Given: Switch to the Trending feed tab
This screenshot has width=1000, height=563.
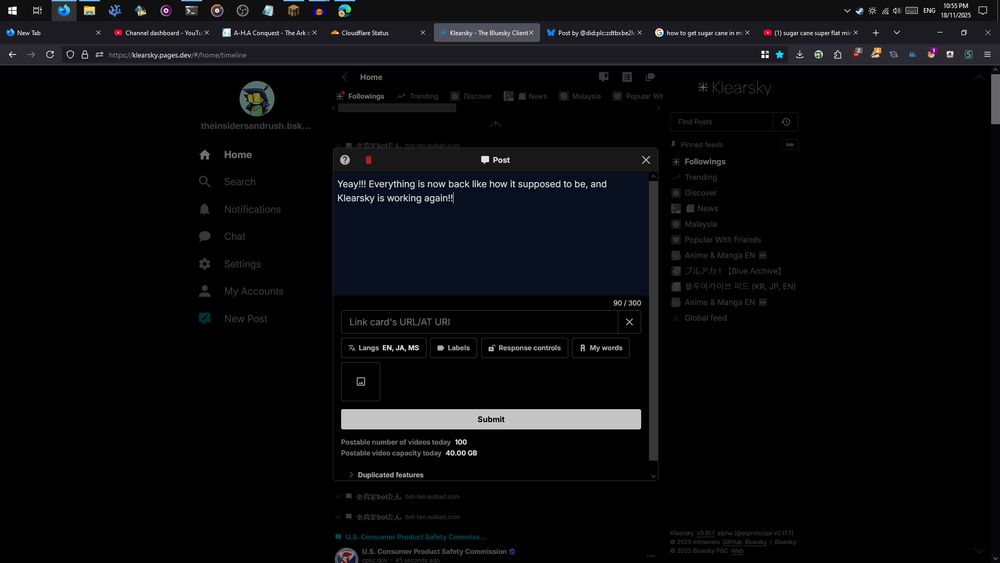Looking at the screenshot, I should pos(417,96).
